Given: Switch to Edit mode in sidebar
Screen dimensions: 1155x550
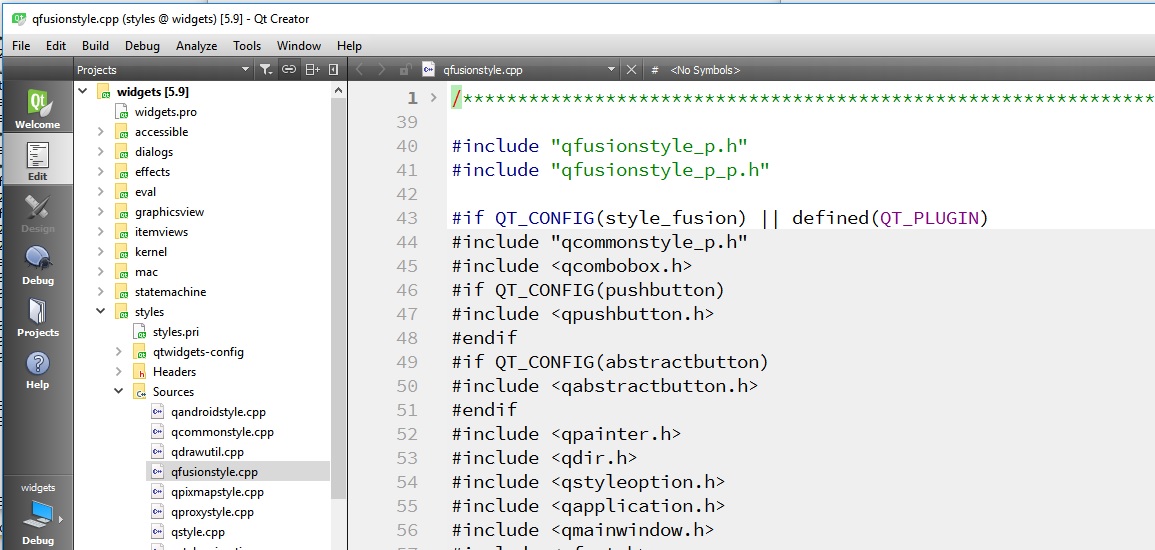Looking at the screenshot, I should [37, 160].
